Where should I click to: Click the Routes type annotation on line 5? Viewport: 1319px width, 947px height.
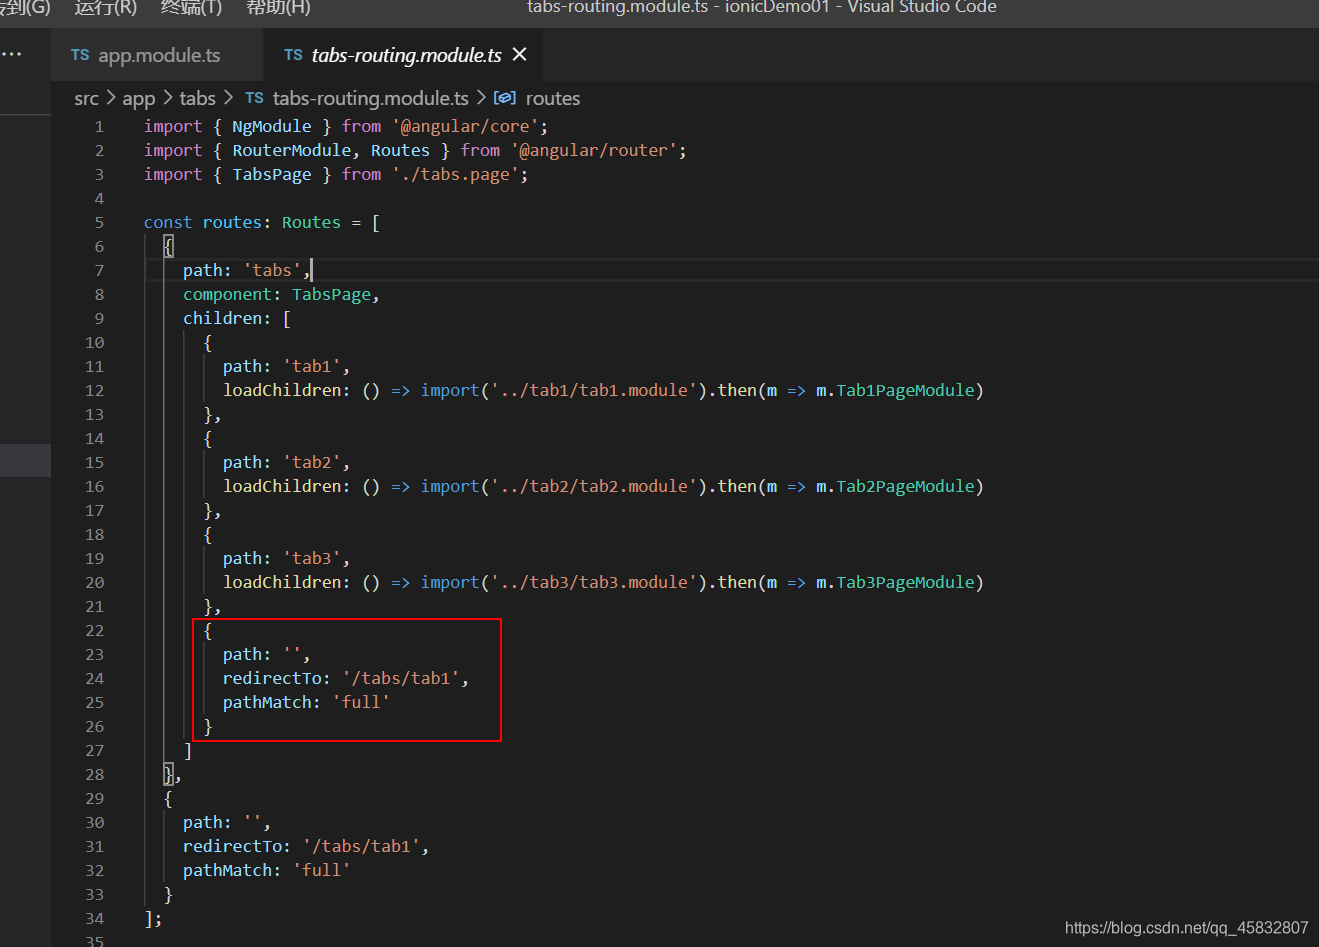(x=311, y=222)
